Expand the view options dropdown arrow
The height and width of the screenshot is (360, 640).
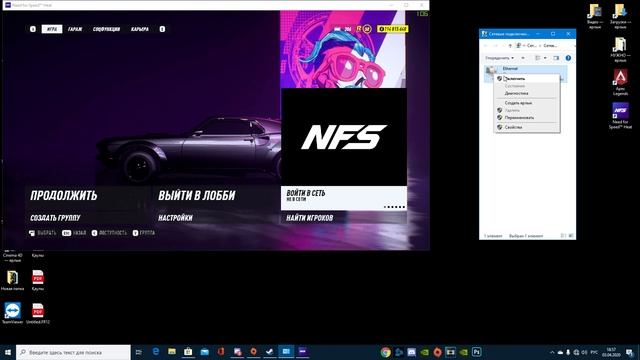coord(545,58)
